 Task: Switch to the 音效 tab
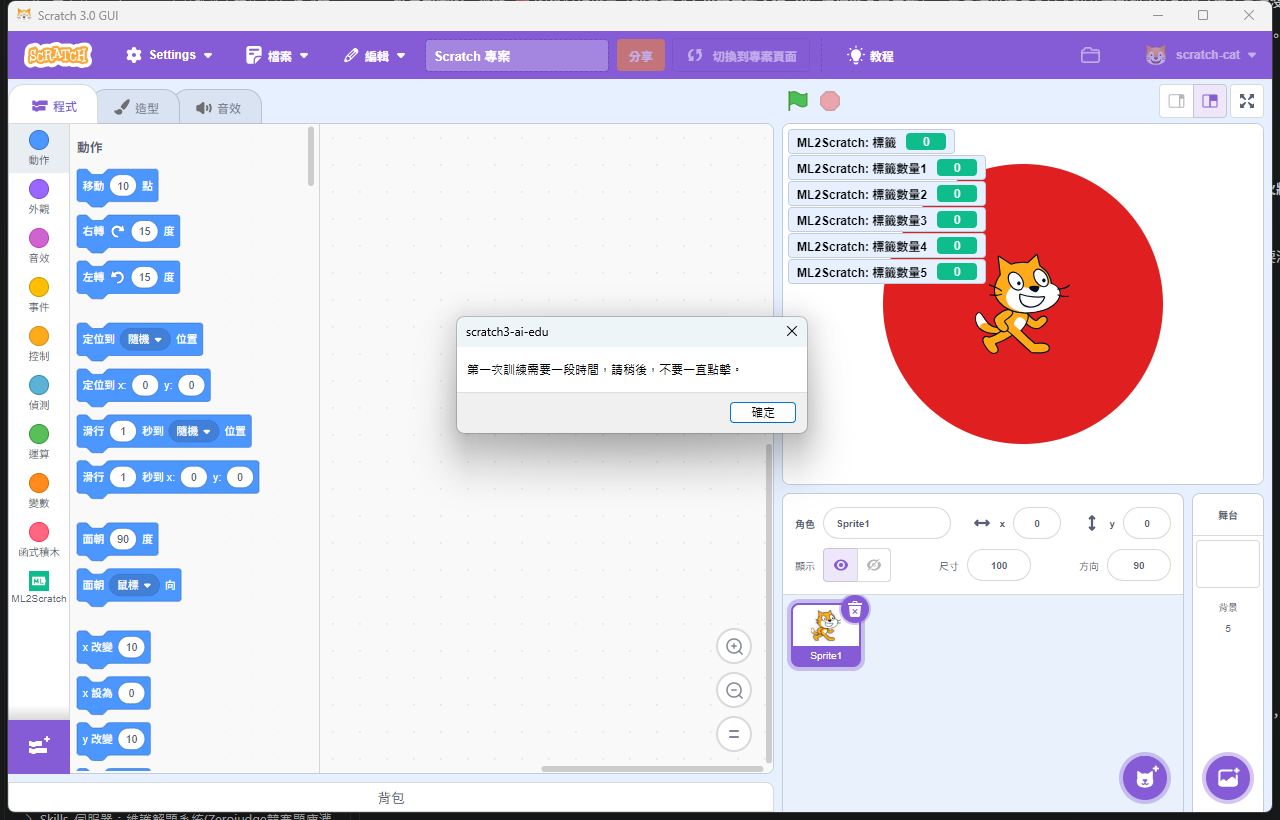click(x=219, y=108)
